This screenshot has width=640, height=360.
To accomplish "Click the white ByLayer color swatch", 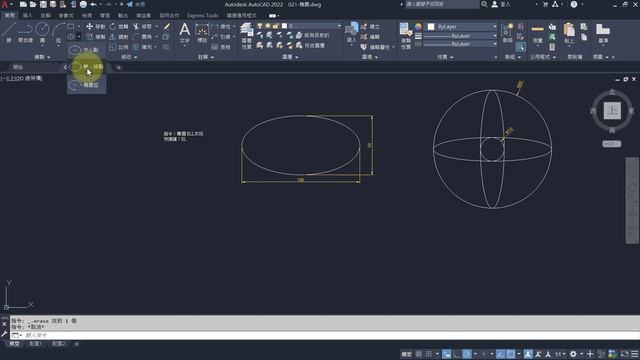I will pyautogui.click(x=431, y=27).
